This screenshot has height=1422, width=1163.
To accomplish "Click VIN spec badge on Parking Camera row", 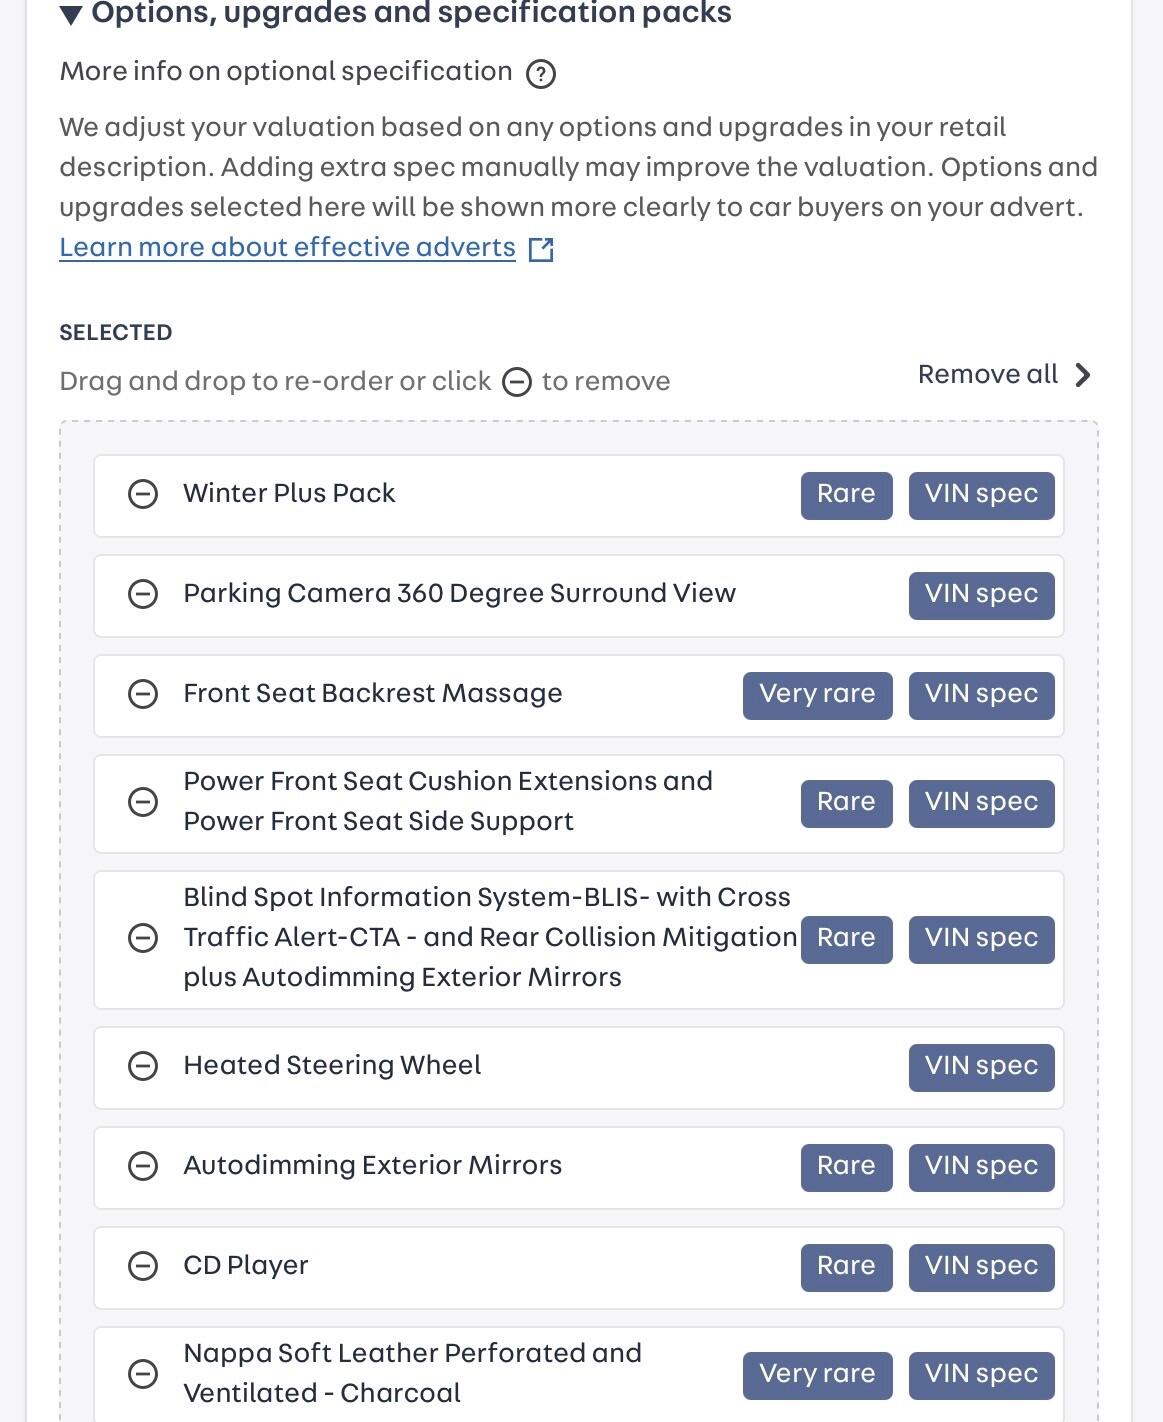I will (x=981, y=595).
